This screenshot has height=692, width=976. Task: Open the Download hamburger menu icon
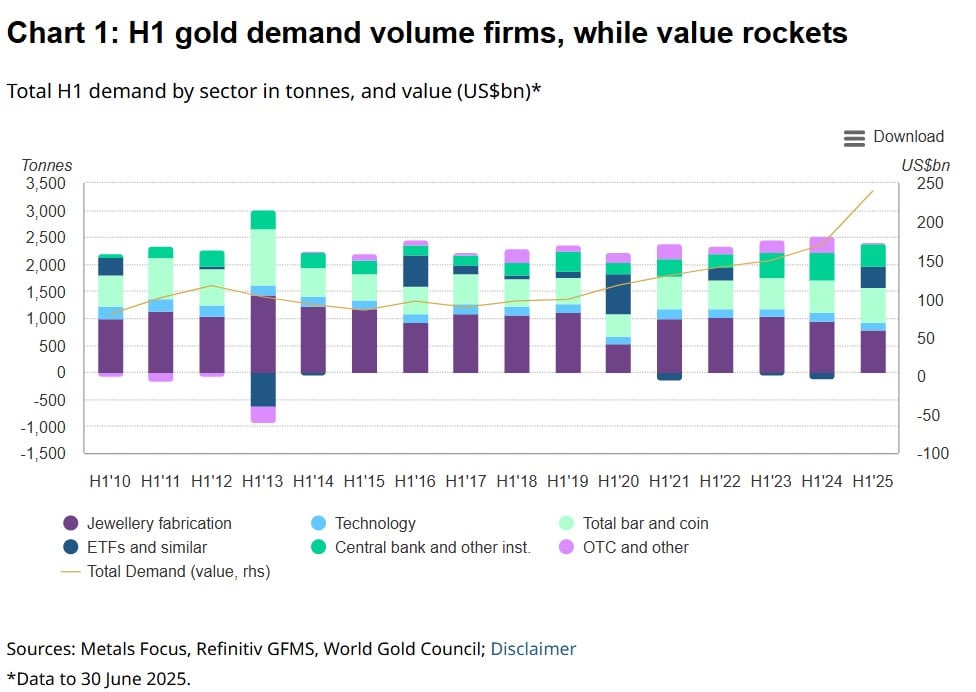[854, 138]
